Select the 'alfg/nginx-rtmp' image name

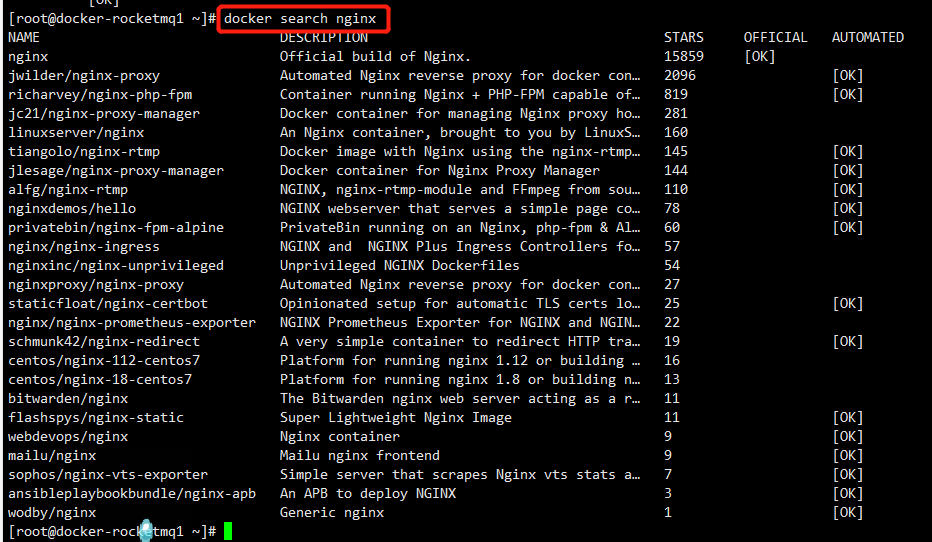pos(68,190)
